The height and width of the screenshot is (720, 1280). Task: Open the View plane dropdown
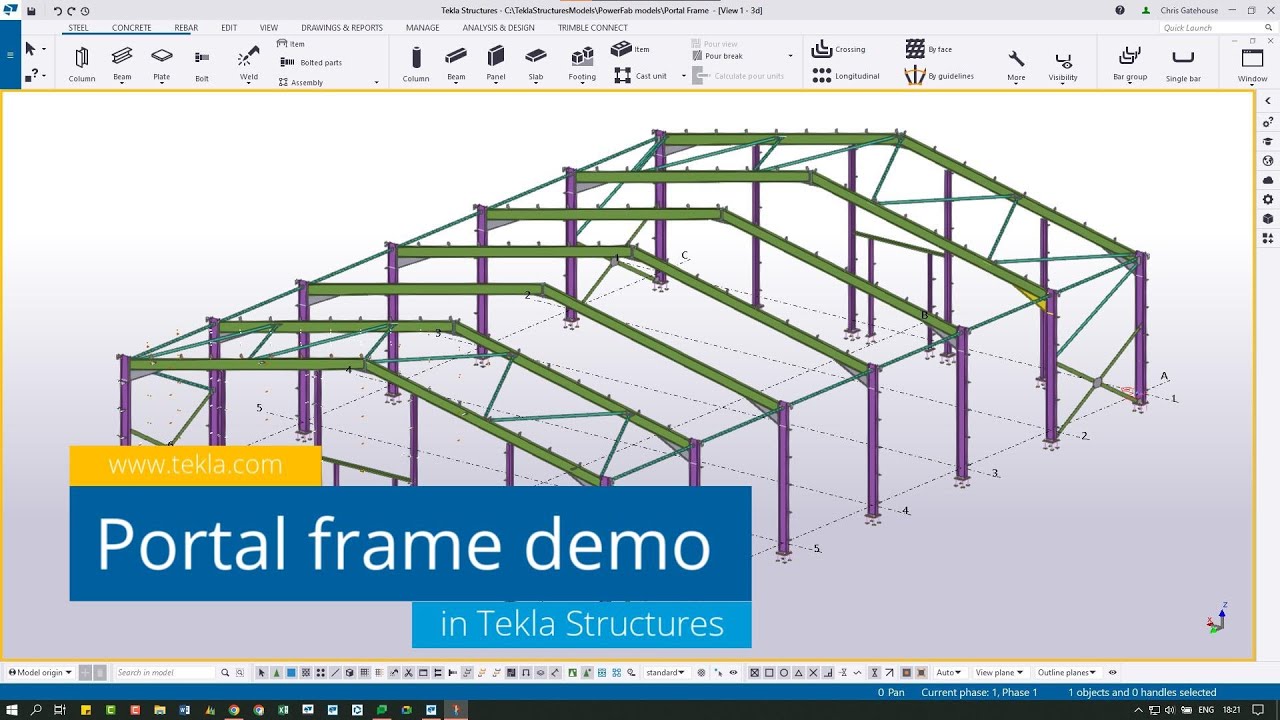(x=999, y=673)
